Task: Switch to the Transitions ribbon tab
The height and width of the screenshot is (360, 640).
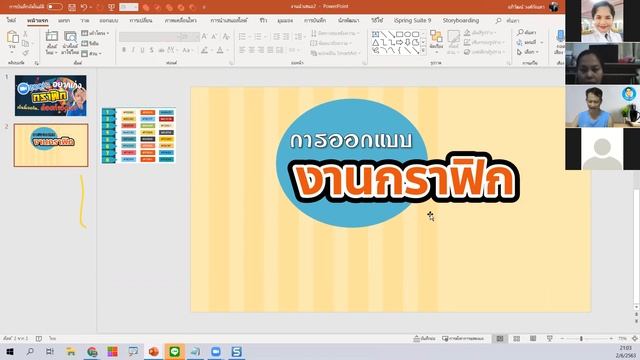Action: 141,20
